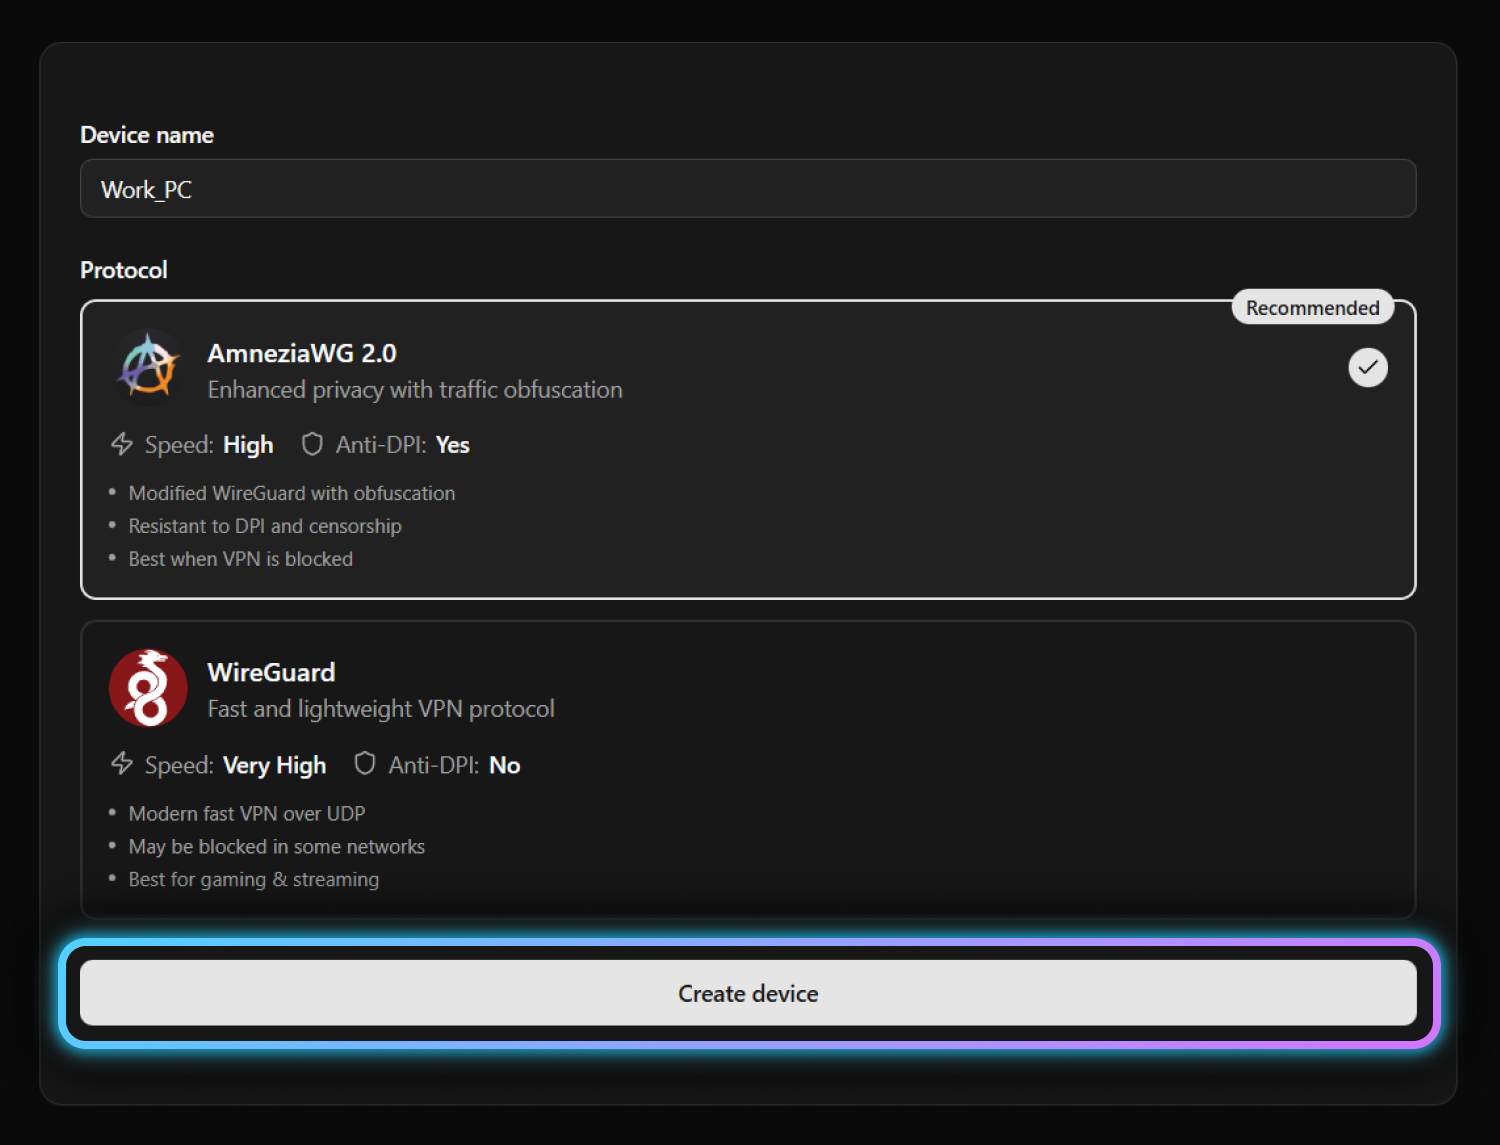Click the shield icon beside Anti-DPI: Yes
This screenshot has width=1500, height=1145.
(x=313, y=444)
